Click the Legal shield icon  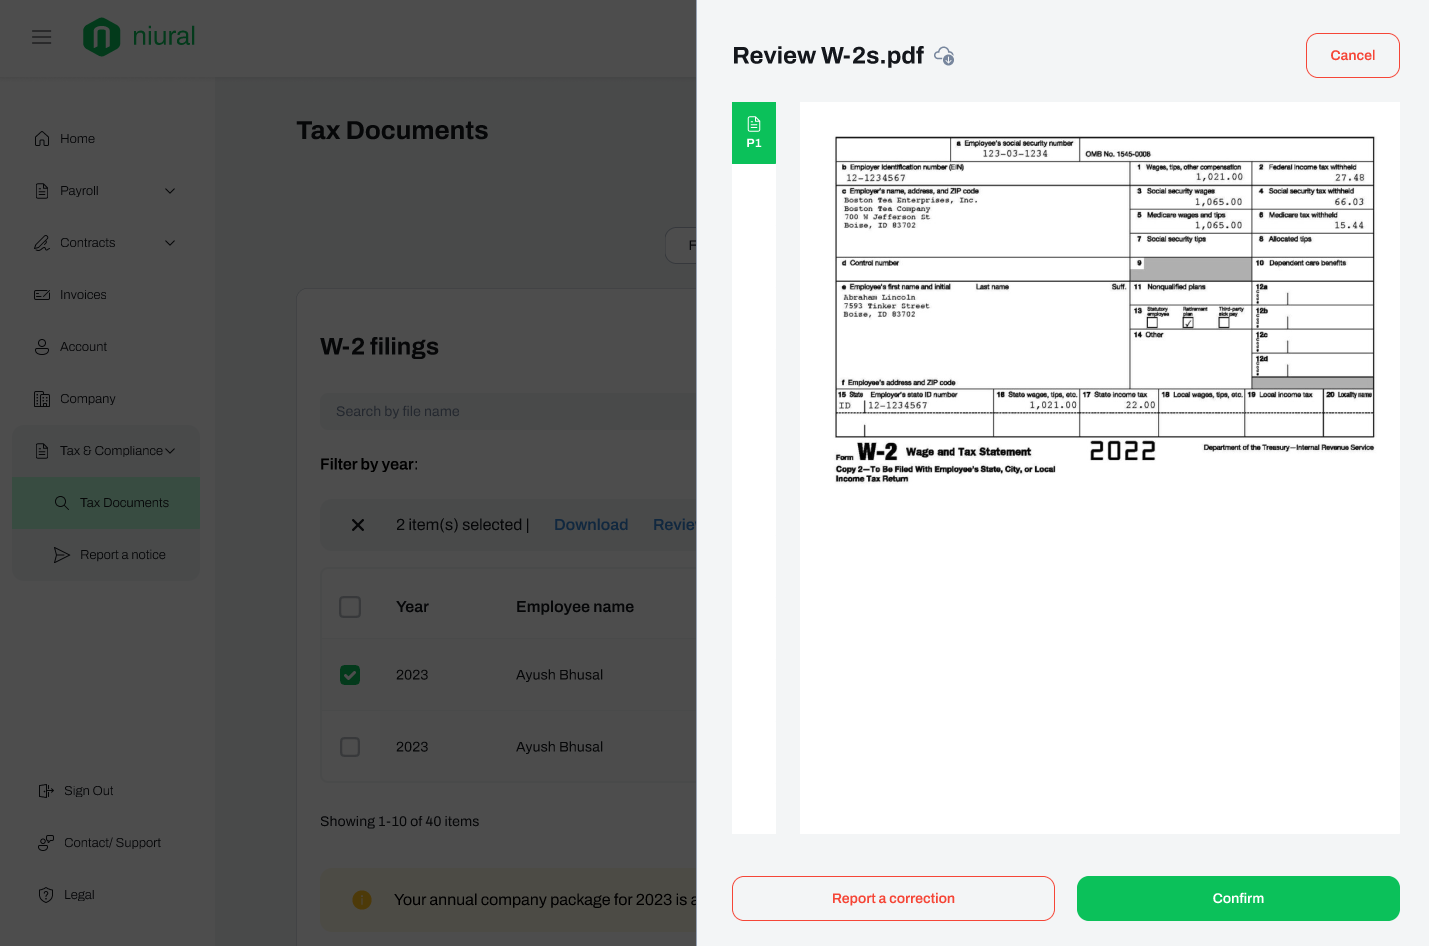tap(46, 895)
